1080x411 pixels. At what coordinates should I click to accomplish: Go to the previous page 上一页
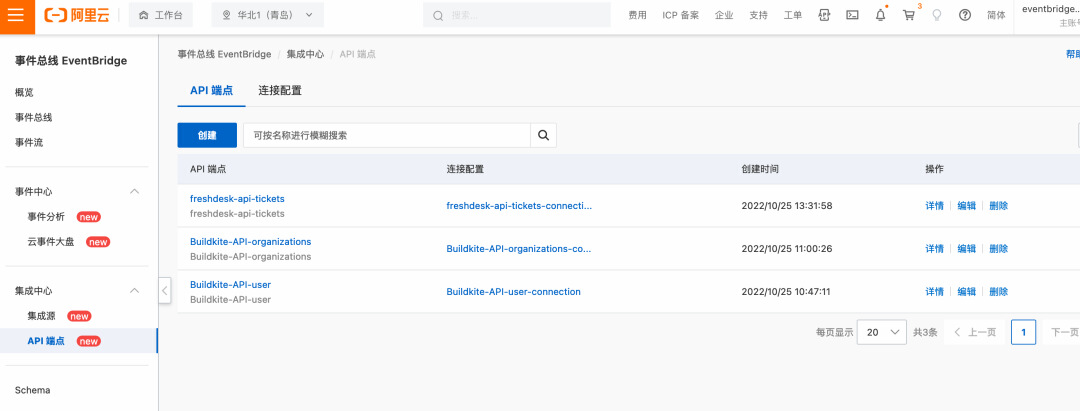point(975,332)
